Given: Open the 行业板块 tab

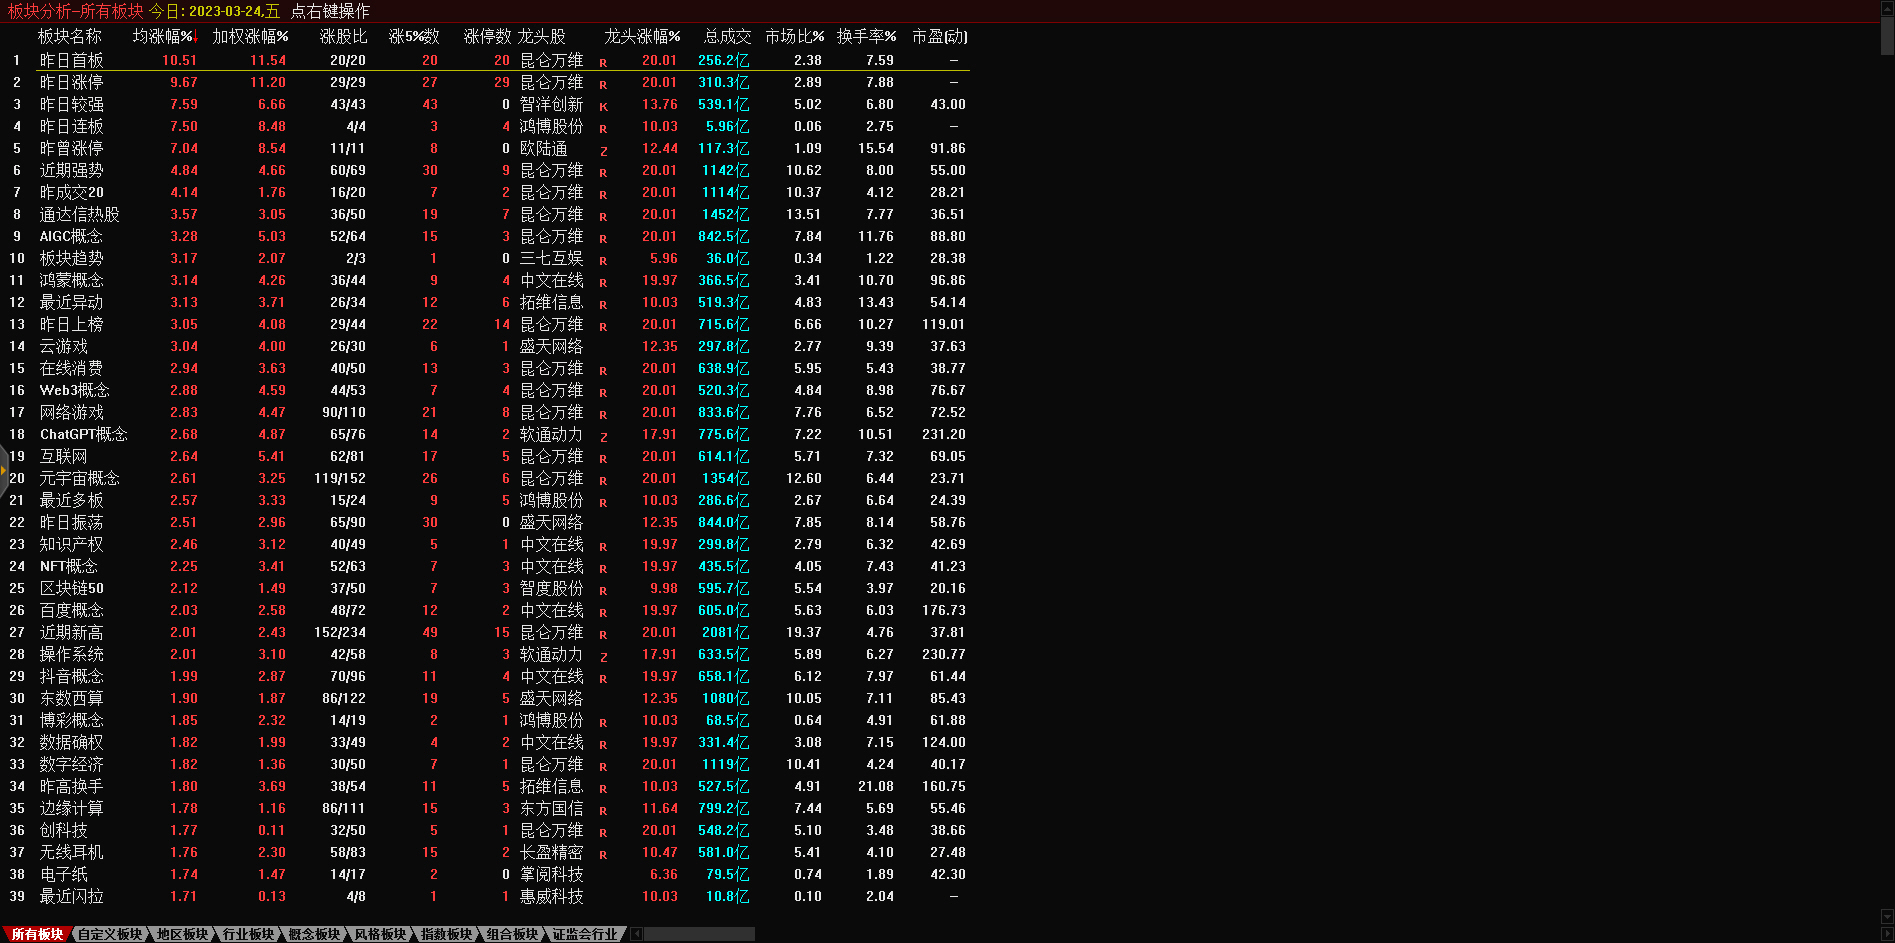Looking at the screenshot, I should tap(248, 934).
